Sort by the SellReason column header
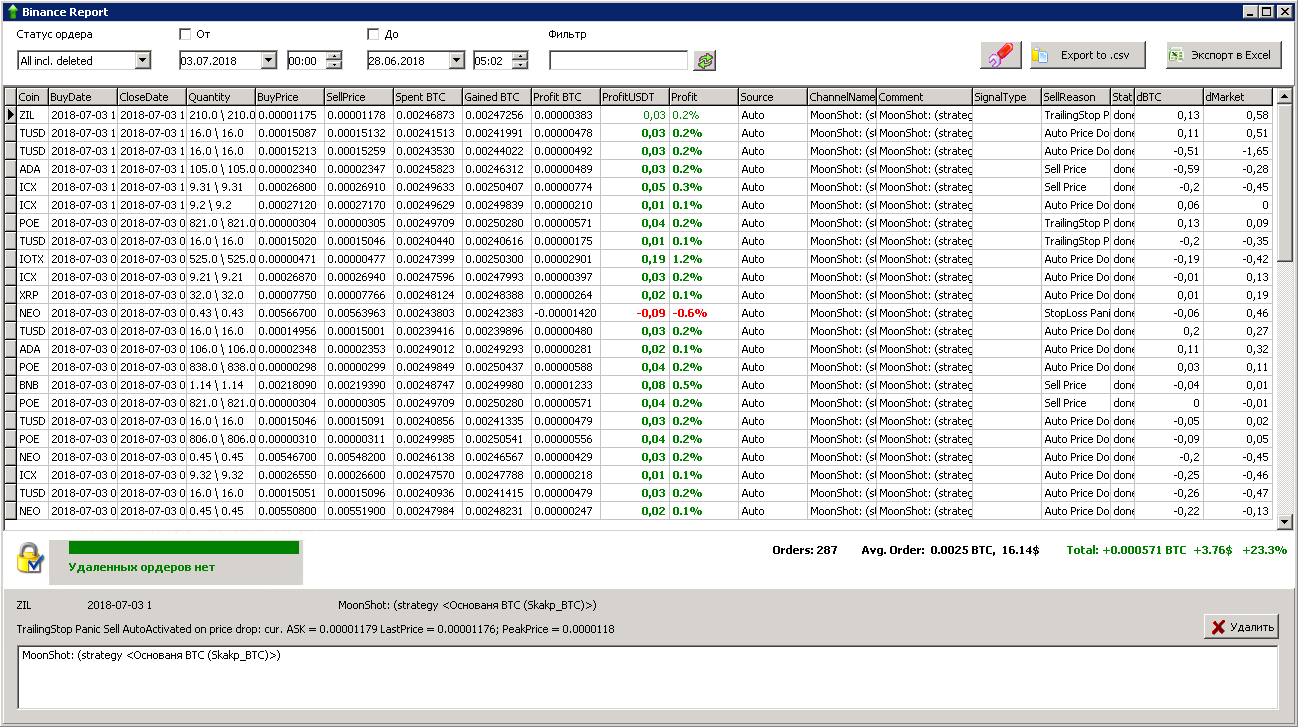1298x727 pixels. [x=1075, y=97]
